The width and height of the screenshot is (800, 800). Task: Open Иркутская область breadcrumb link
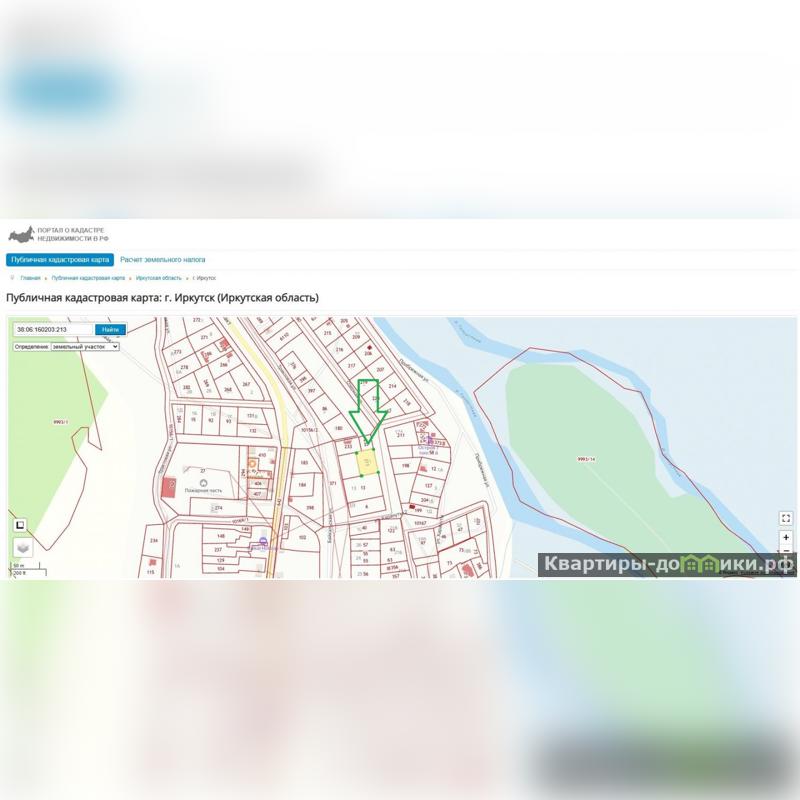pos(159,278)
